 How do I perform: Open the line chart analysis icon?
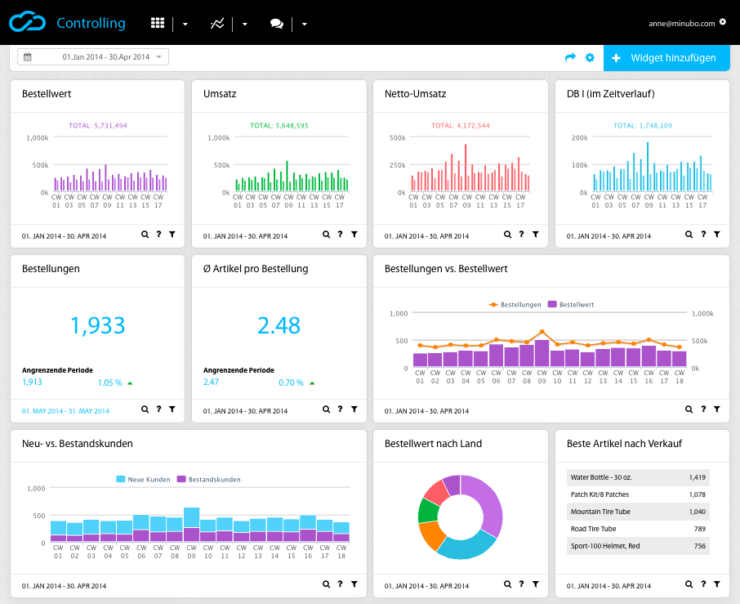[x=217, y=23]
